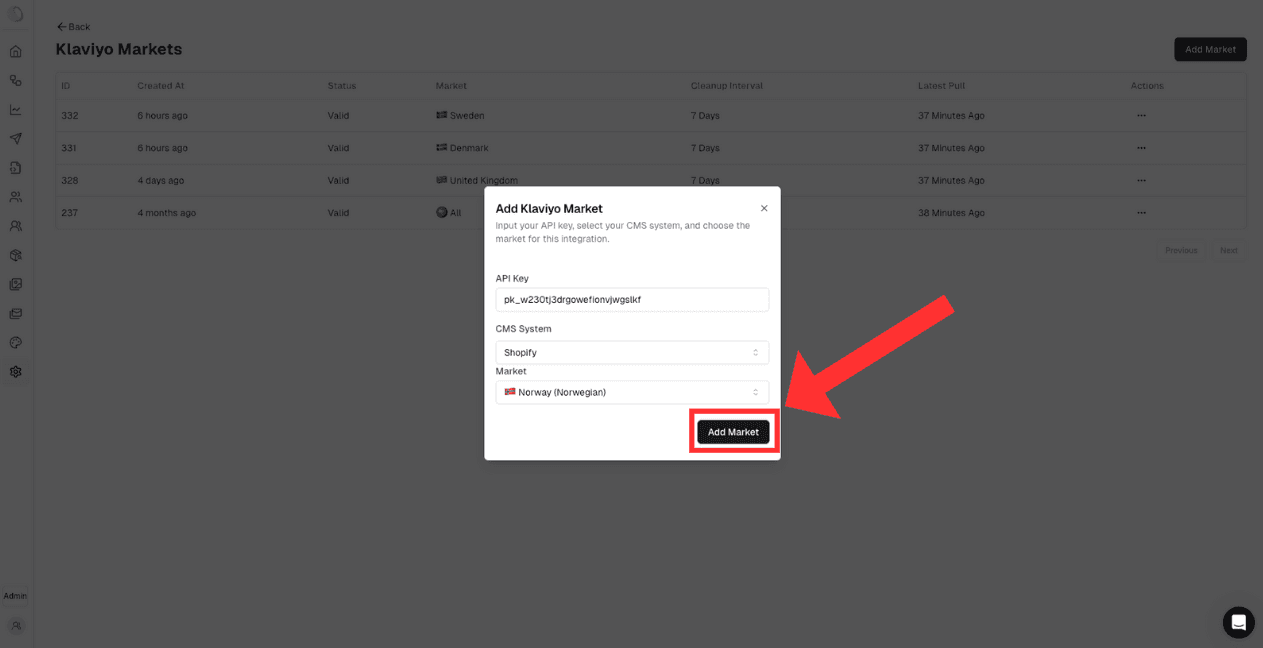This screenshot has height=648, width=1263.
Task: Open actions menu for market ID 328
Action: click(x=1141, y=181)
